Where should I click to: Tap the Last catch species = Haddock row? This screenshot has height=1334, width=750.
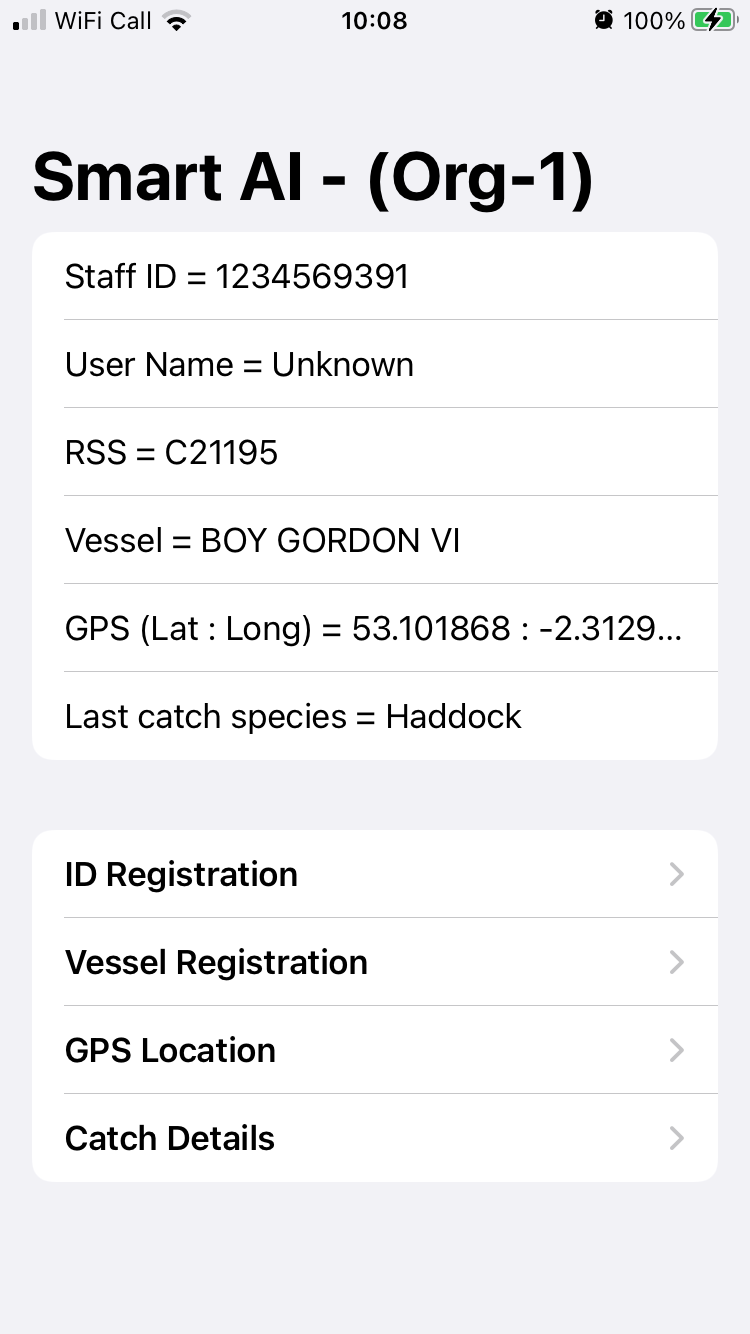(375, 716)
